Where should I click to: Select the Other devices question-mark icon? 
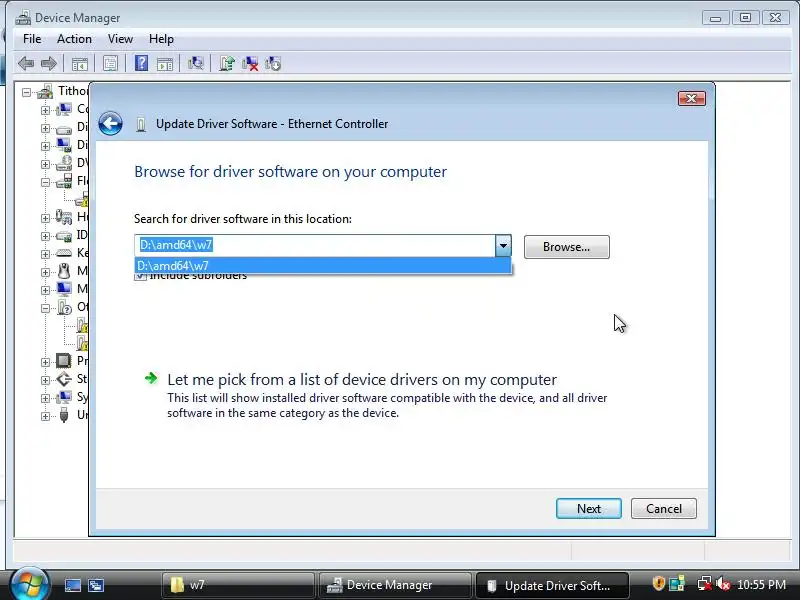click(x=64, y=307)
